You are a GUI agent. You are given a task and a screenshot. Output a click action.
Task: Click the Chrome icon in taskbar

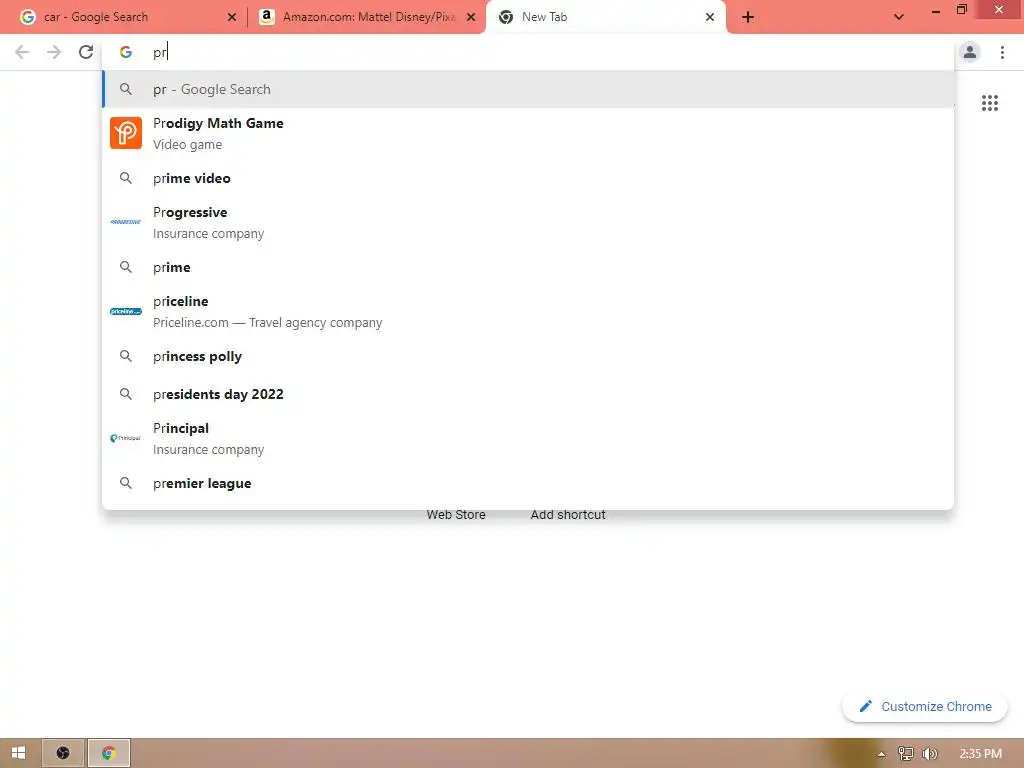[109, 753]
